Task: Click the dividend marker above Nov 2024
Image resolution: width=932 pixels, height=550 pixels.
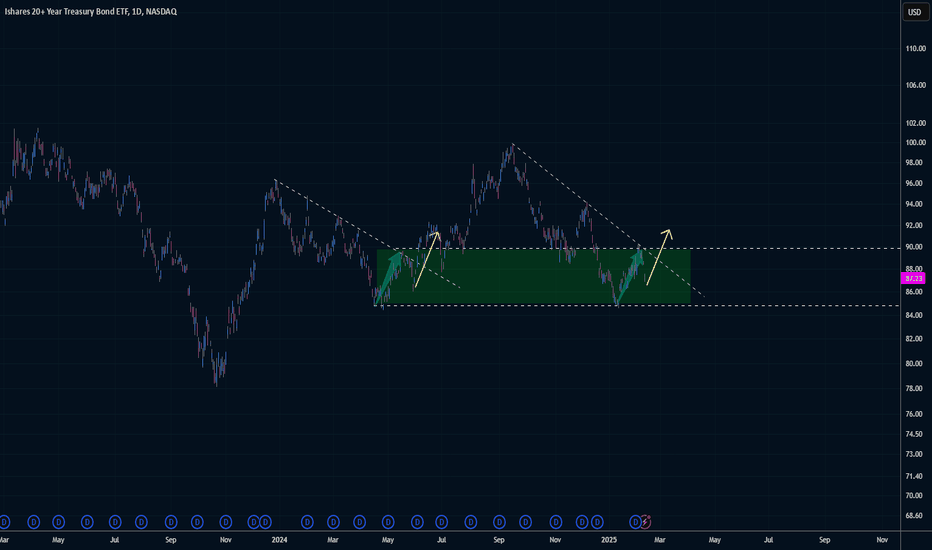Action: [556, 522]
